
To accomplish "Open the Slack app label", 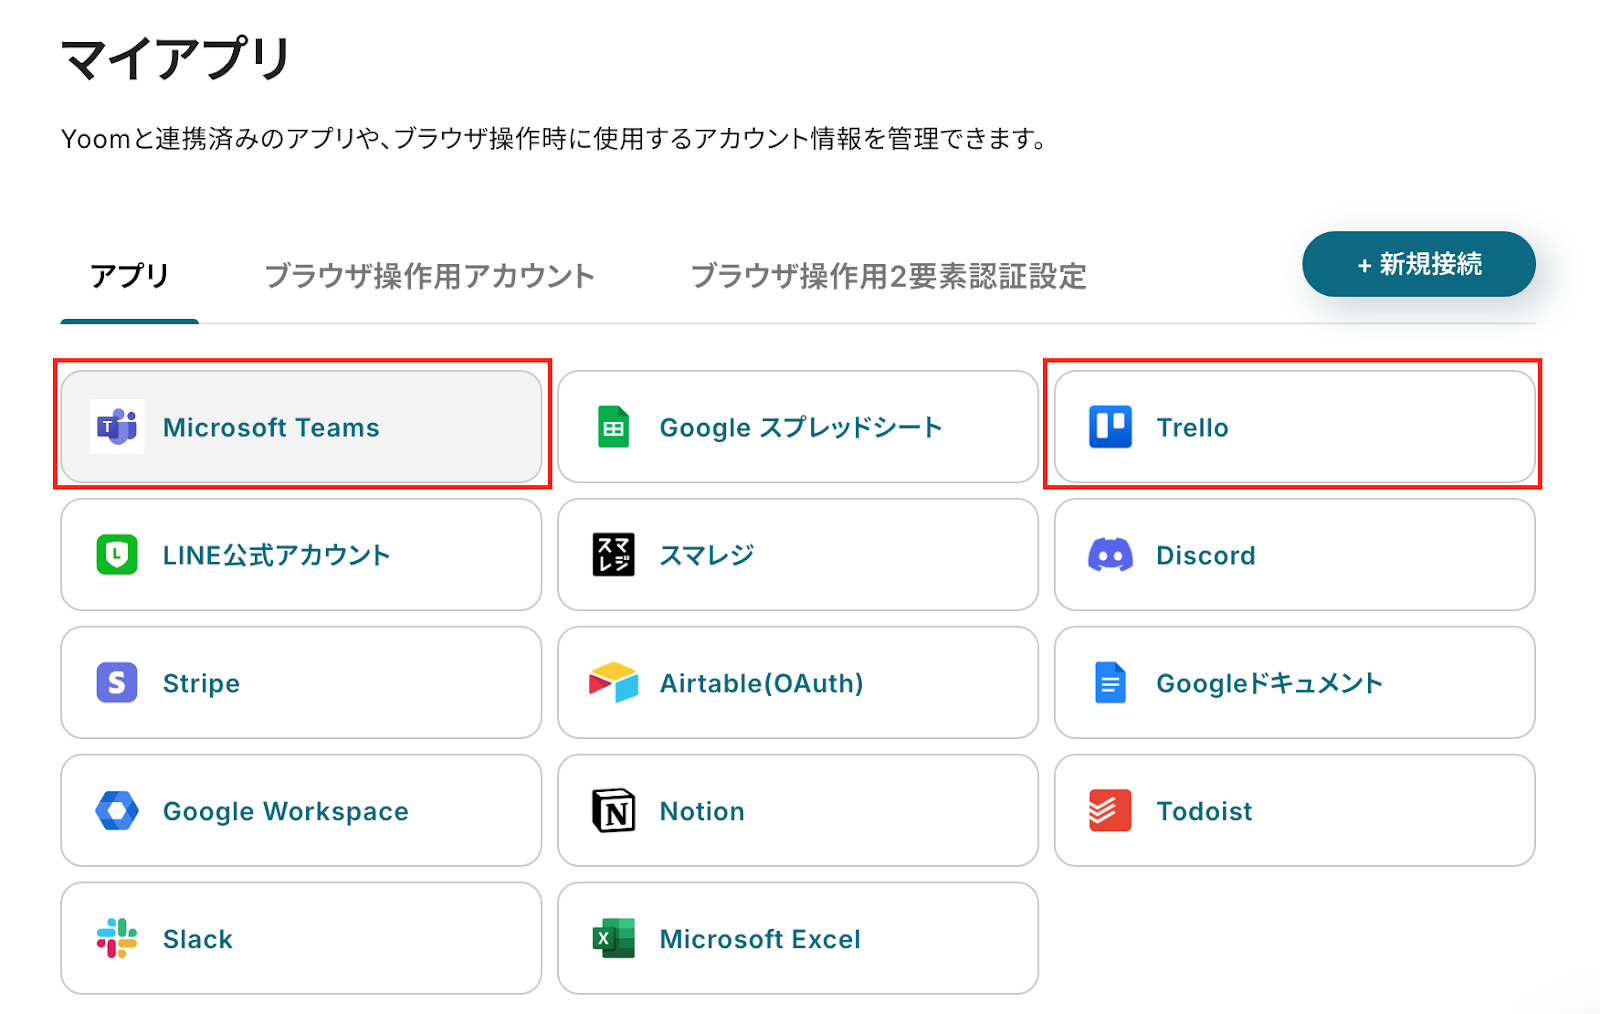I will 198,940.
